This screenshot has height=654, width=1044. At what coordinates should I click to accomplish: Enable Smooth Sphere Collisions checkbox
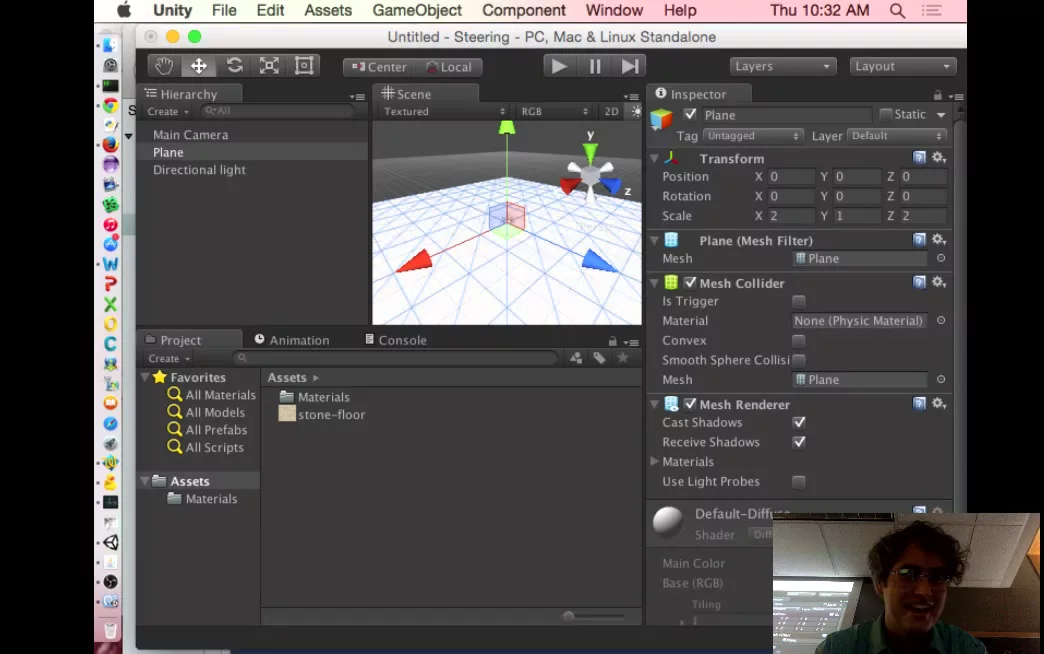point(799,360)
